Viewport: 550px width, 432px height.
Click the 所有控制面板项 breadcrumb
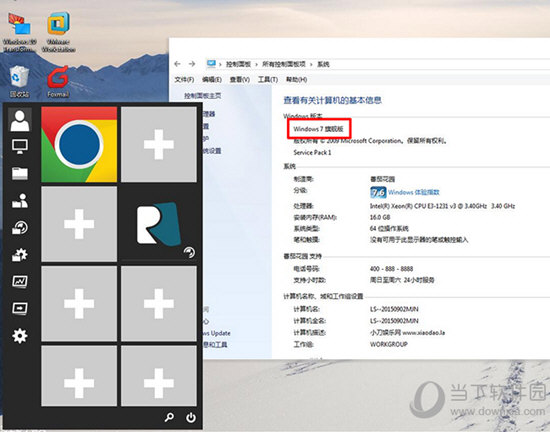pyautogui.click(x=284, y=64)
